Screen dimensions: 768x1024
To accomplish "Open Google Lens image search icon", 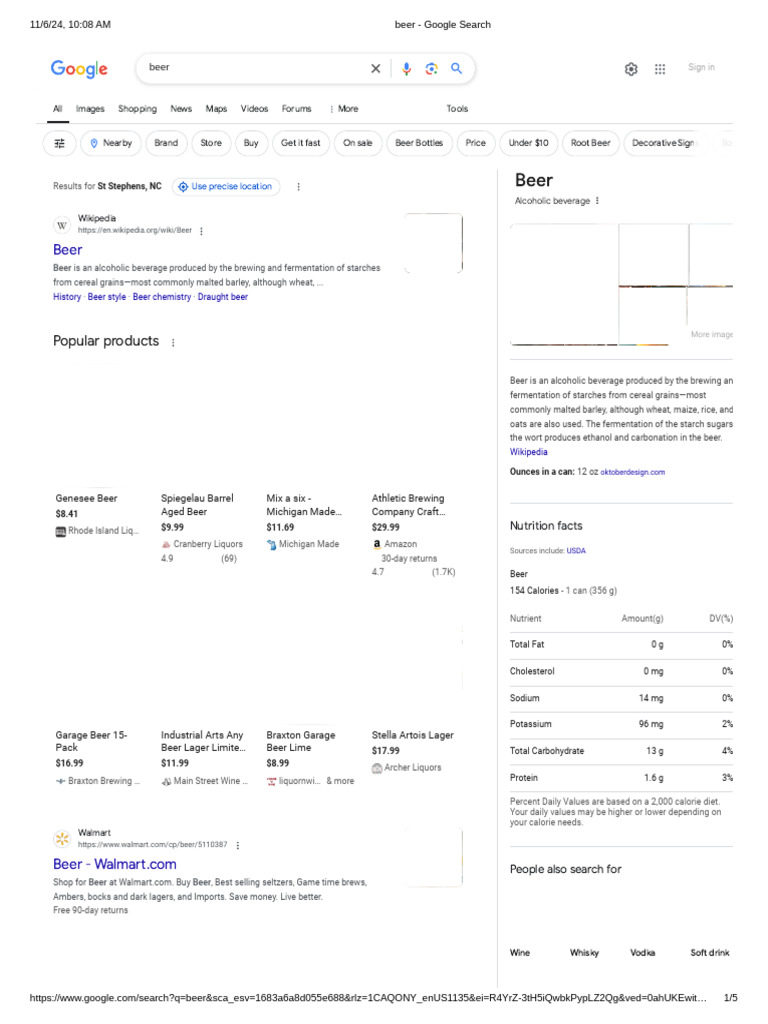I will tap(431, 69).
